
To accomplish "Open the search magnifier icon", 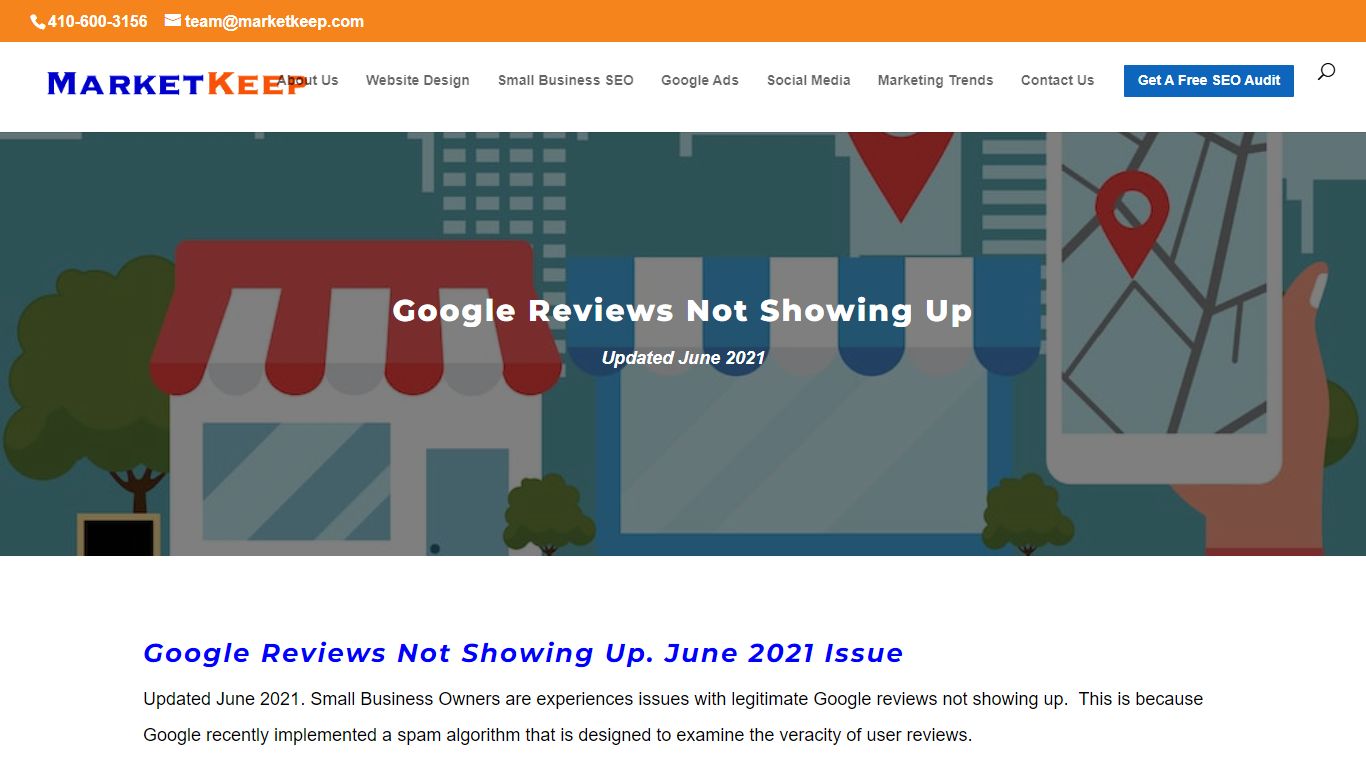I will point(1326,71).
